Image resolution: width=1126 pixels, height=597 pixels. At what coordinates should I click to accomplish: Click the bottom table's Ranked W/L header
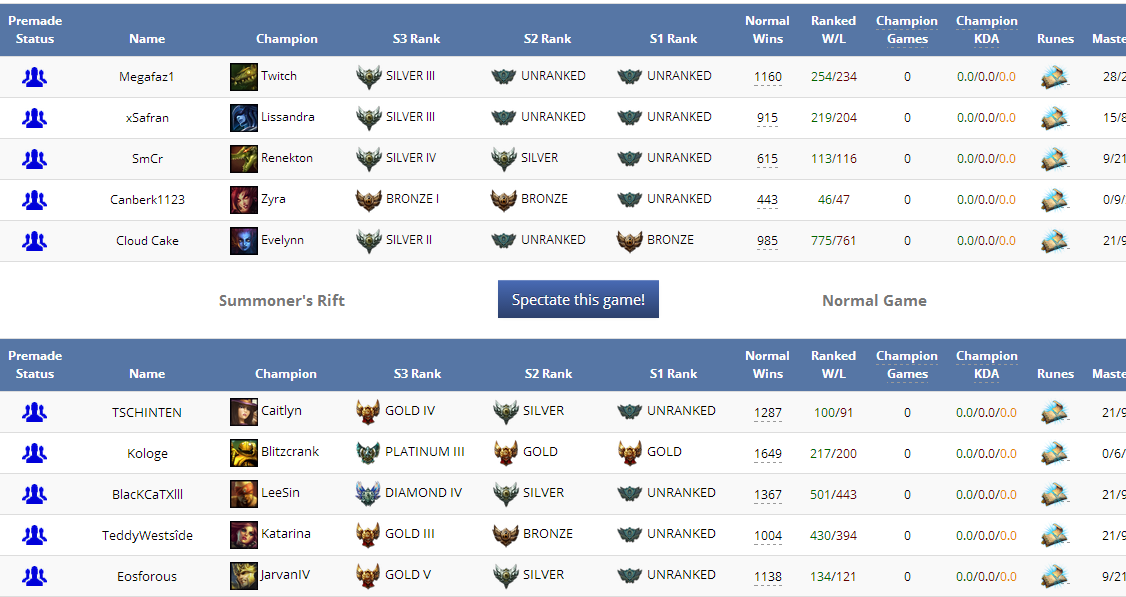pyautogui.click(x=833, y=365)
